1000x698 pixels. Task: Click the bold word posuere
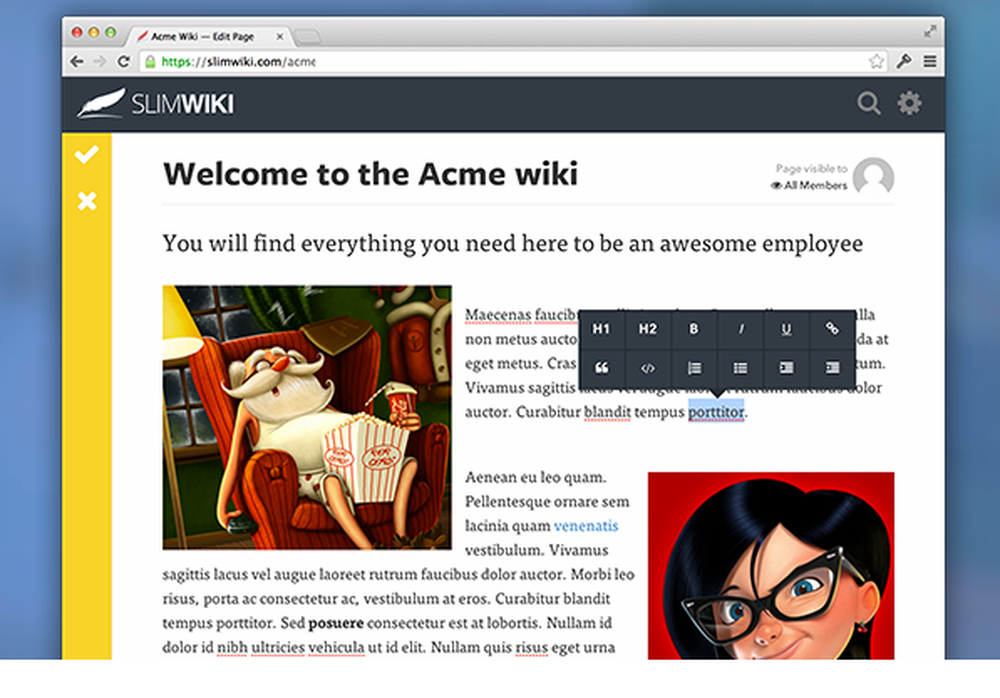point(336,623)
